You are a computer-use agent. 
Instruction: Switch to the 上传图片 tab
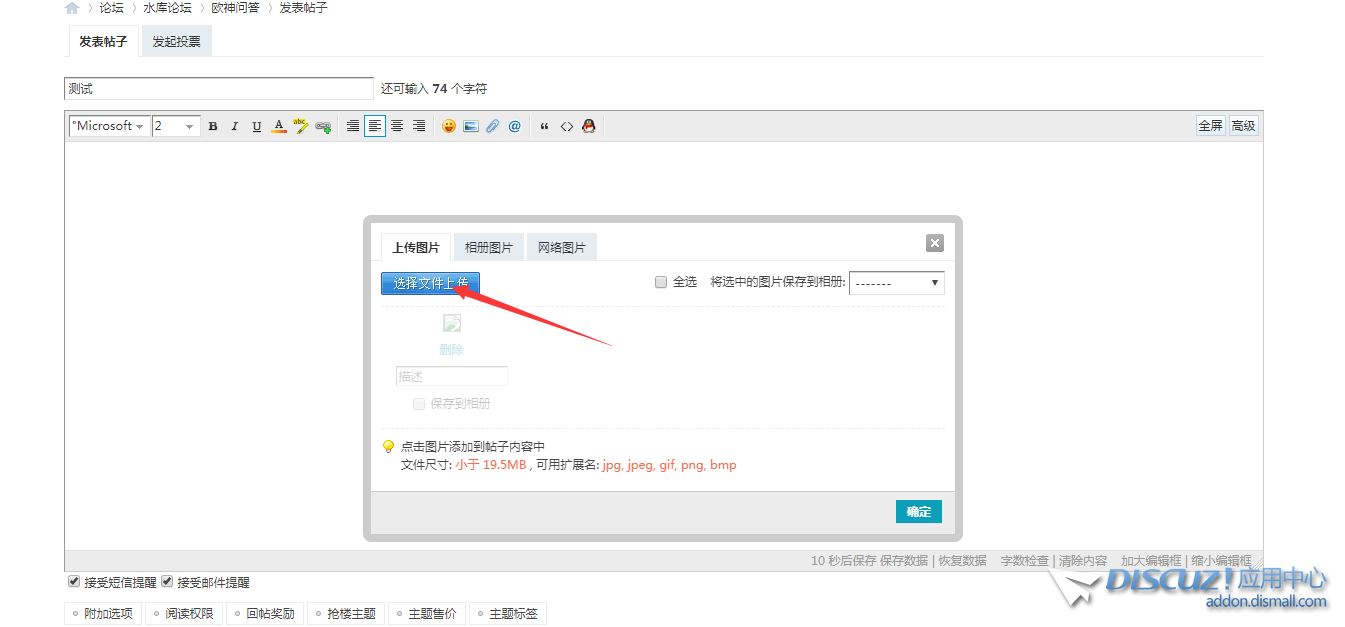point(416,247)
